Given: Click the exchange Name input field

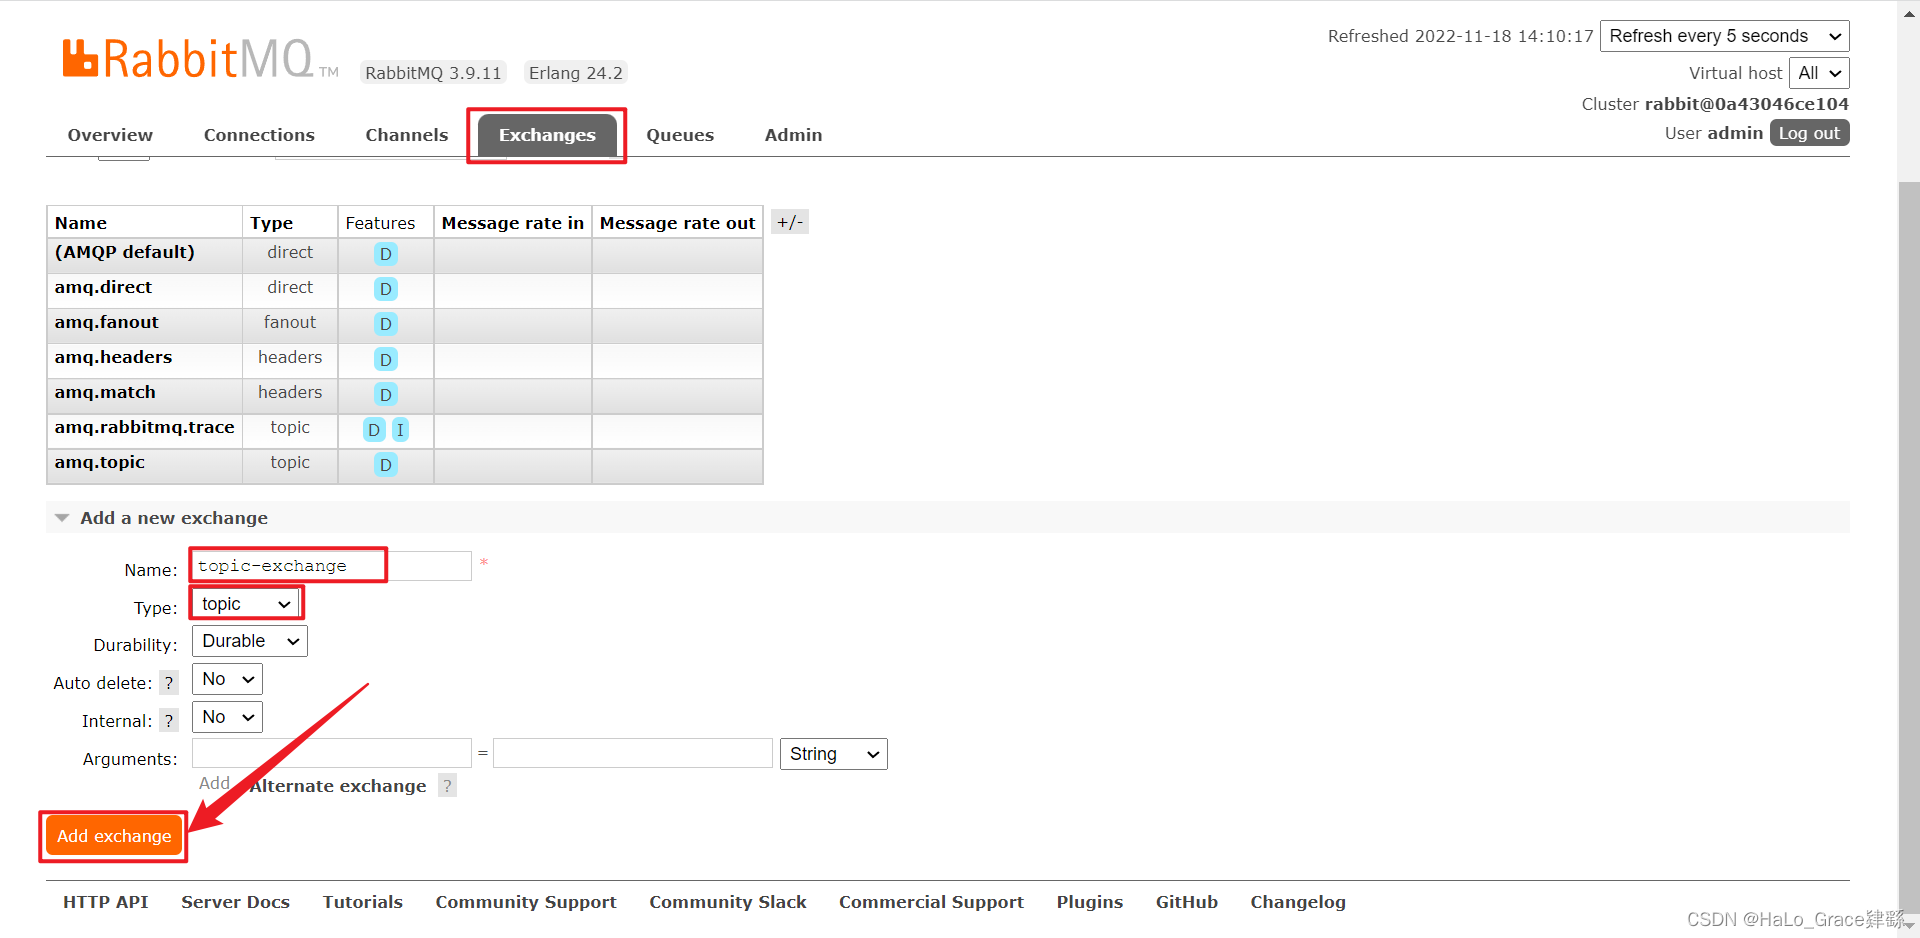Looking at the screenshot, I should coord(331,566).
